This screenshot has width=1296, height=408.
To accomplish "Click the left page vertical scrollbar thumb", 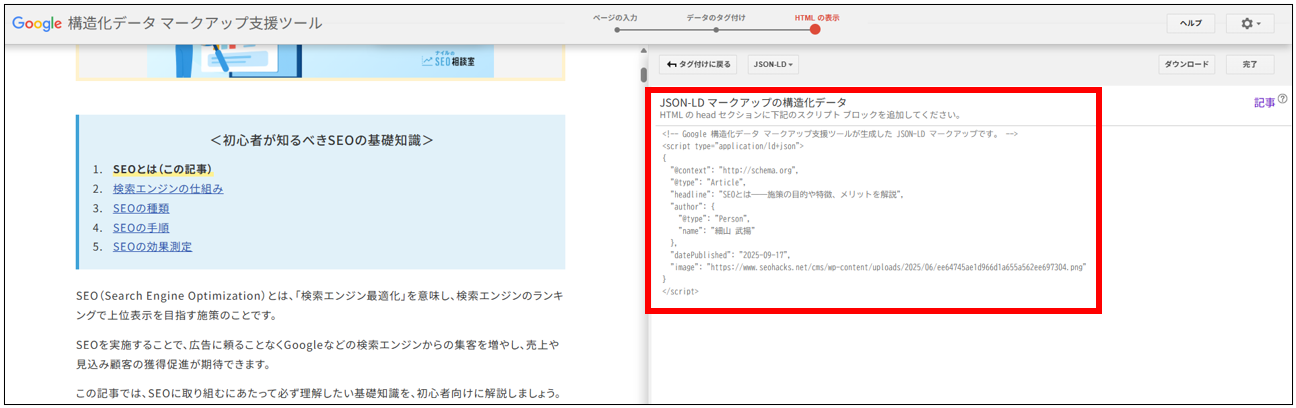I will tap(644, 75).
